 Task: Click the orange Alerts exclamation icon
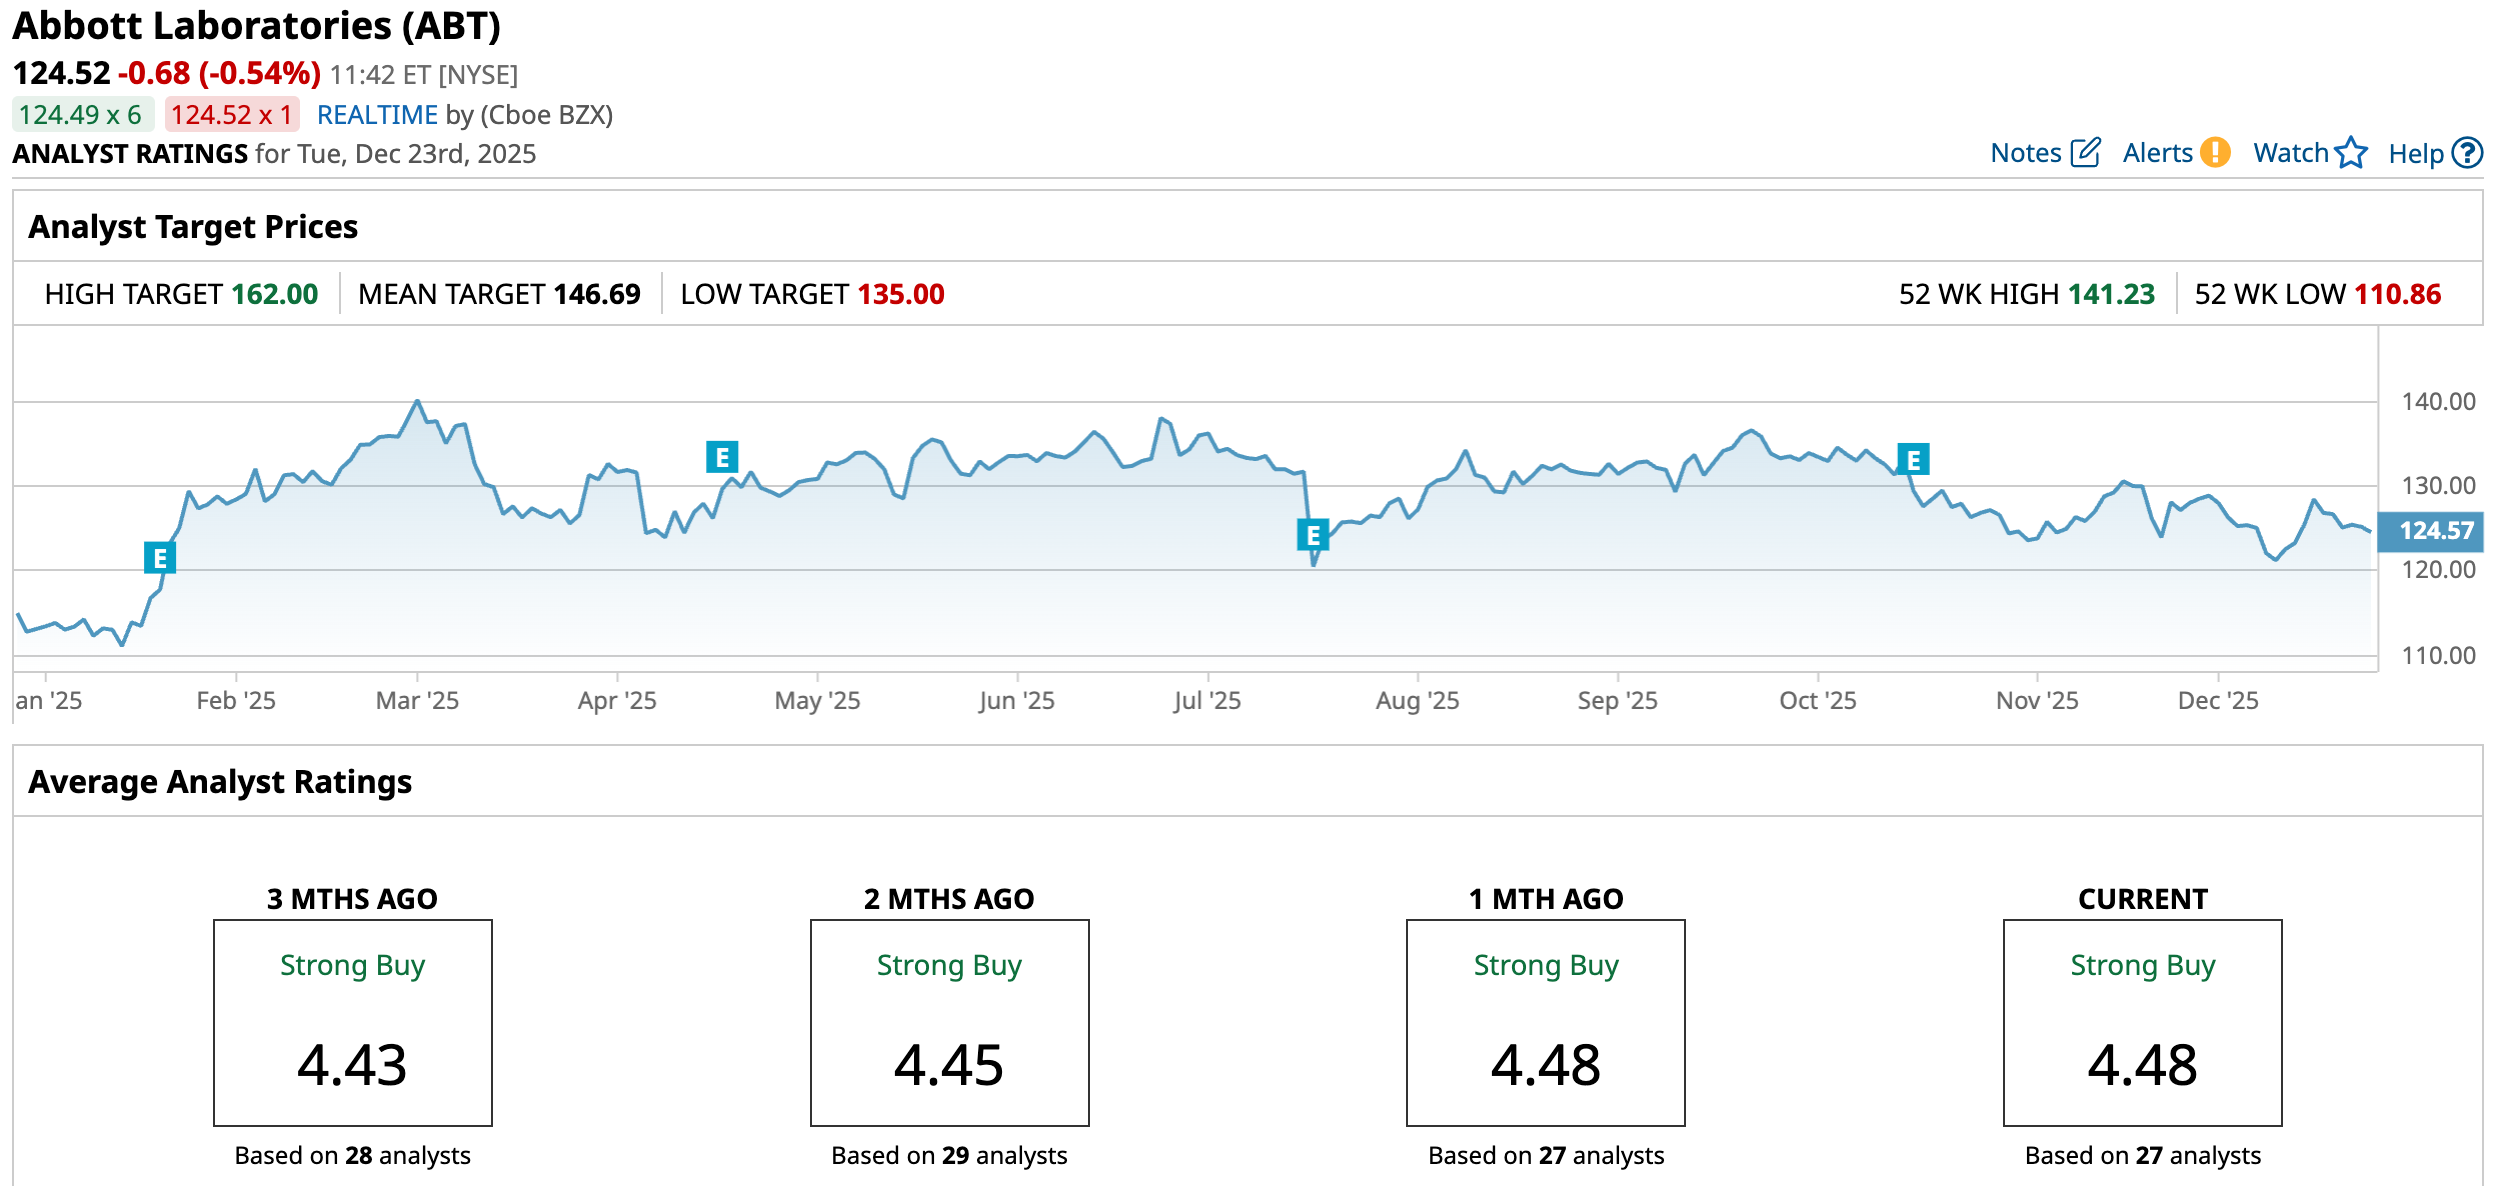[x=2216, y=153]
